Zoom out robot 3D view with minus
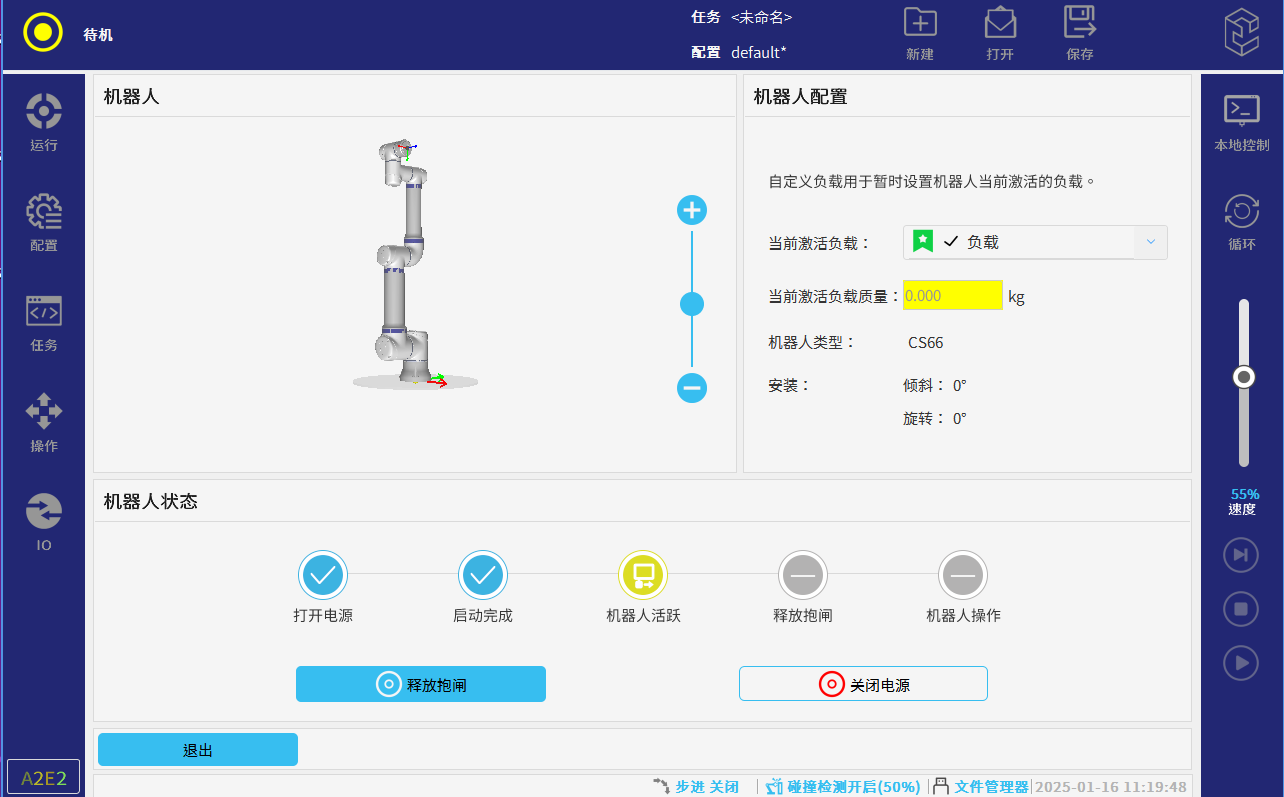The width and height of the screenshot is (1284, 797). click(x=692, y=387)
